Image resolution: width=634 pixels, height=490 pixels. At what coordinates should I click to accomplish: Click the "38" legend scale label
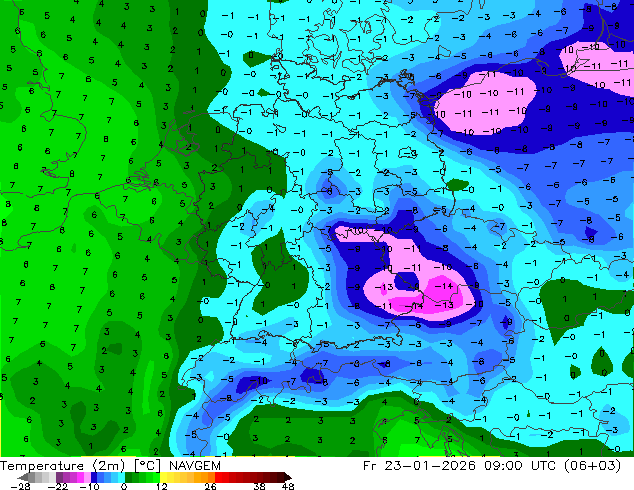tap(260, 486)
